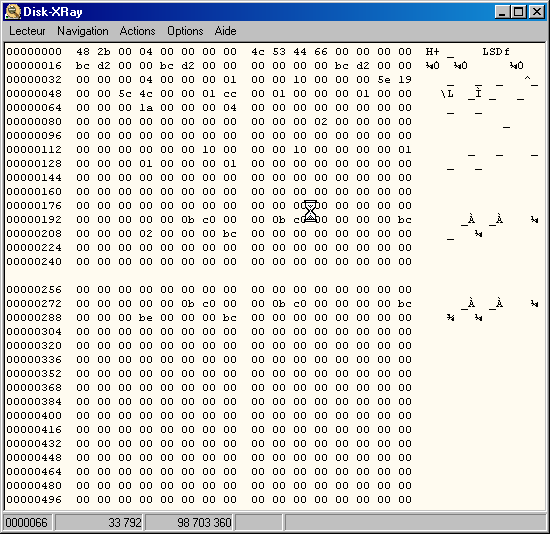The width and height of the screenshot is (550, 534).
Task: Click the 5e hex byte at row 00000032
Action: (384, 80)
